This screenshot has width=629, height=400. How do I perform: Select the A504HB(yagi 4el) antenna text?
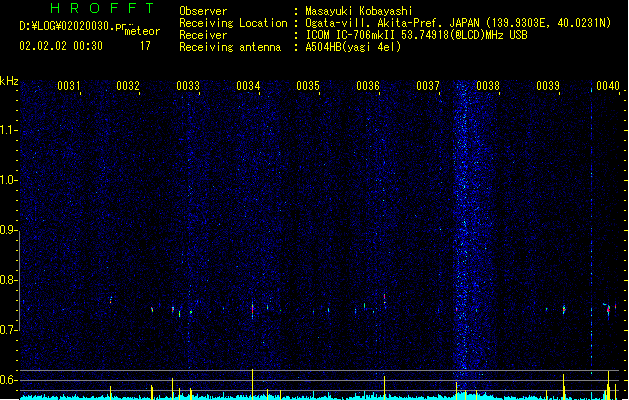353,47
